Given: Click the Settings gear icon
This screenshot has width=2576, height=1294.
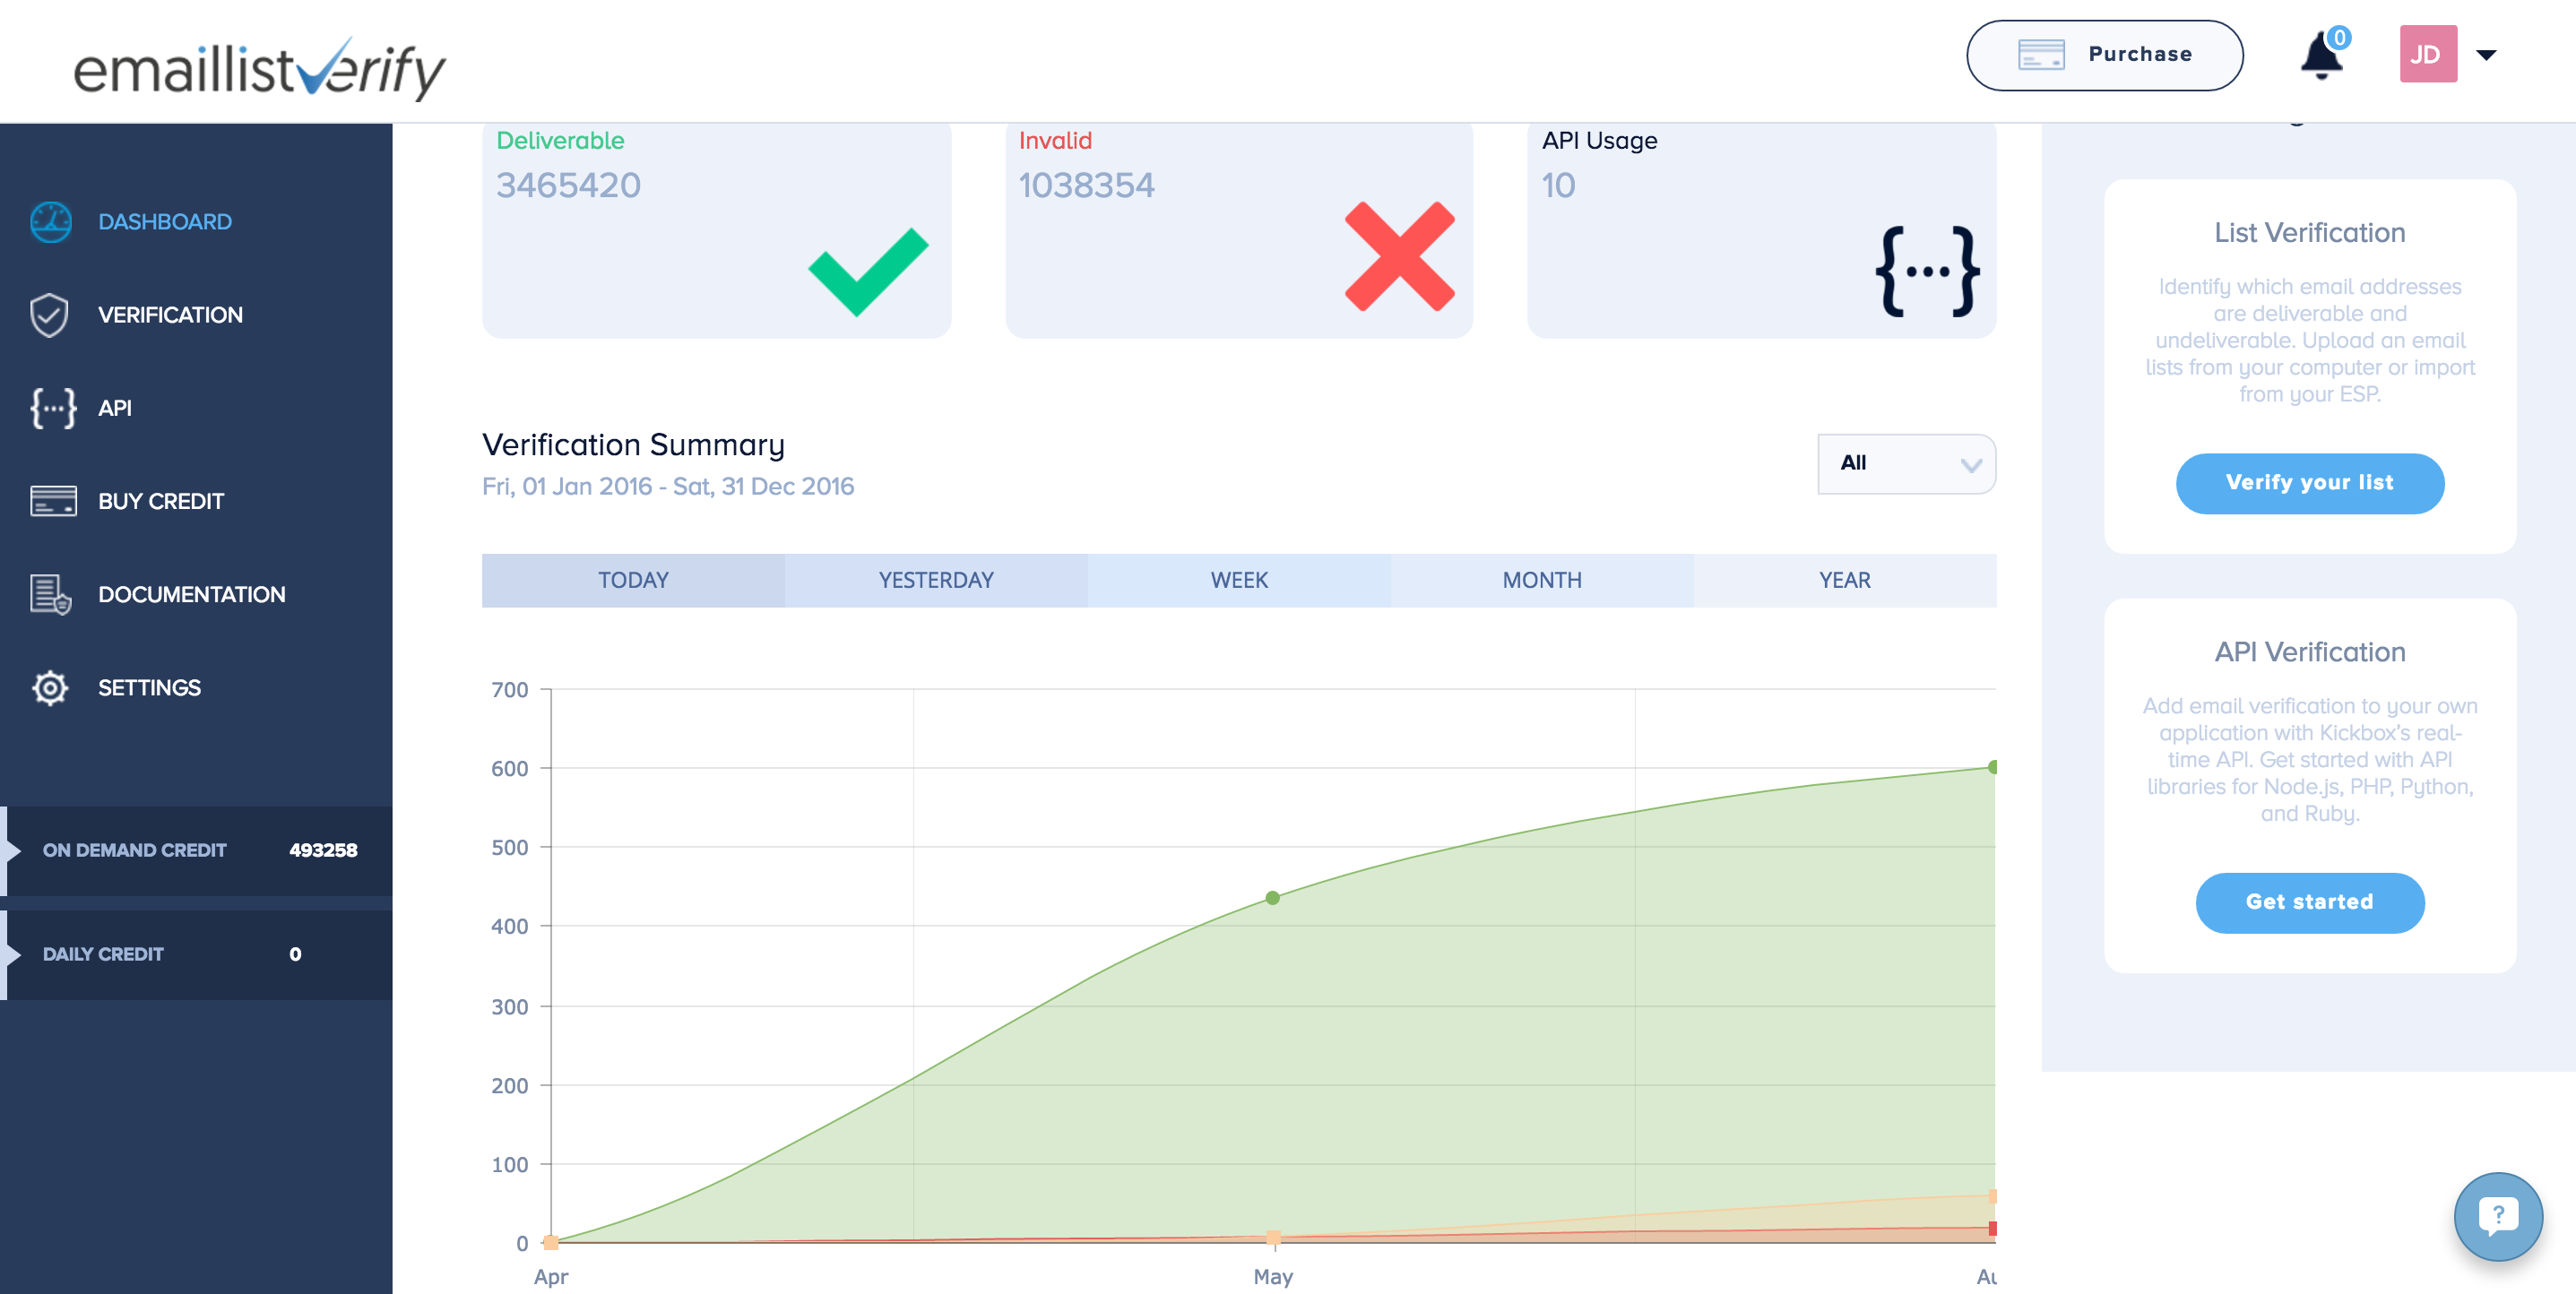Looking at the screenshot, I should point(50,688).
